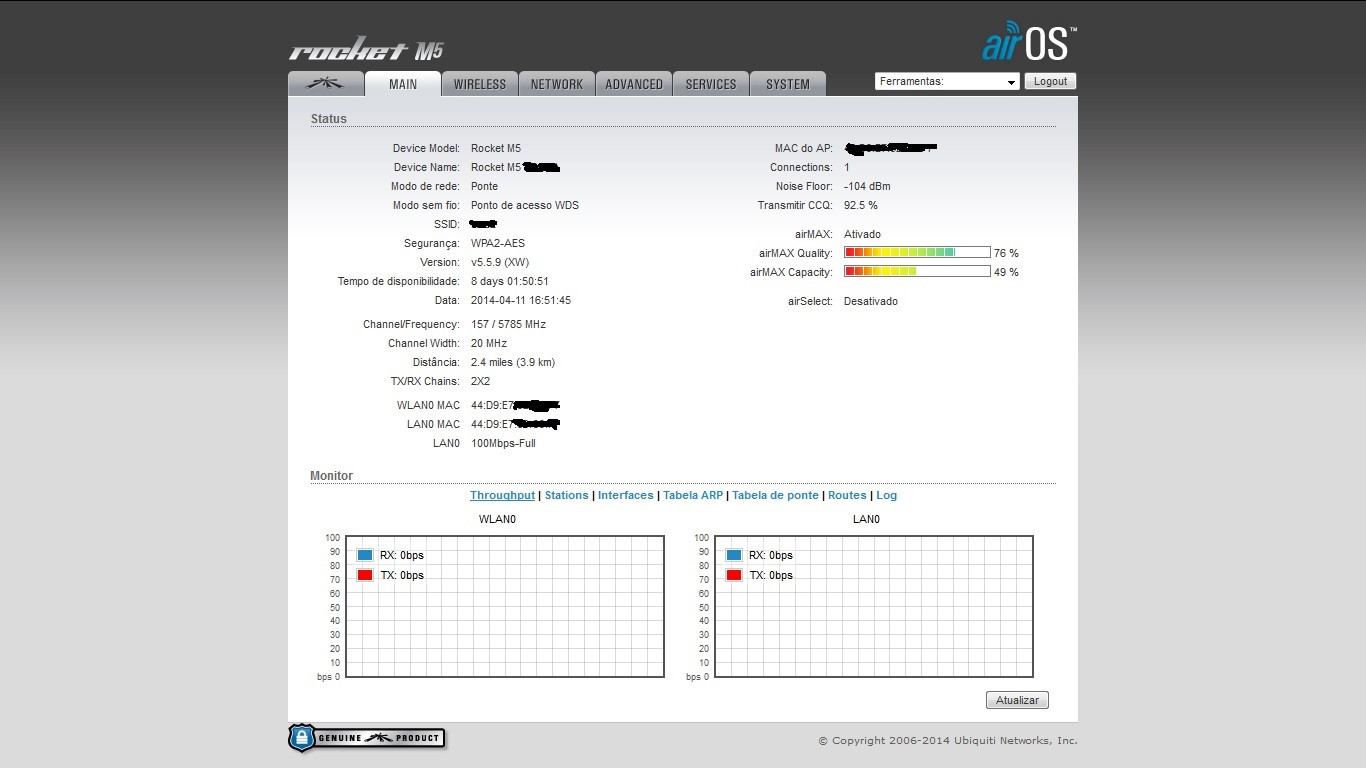Show the Interfaces monitor view

click(x=626, y=496)
